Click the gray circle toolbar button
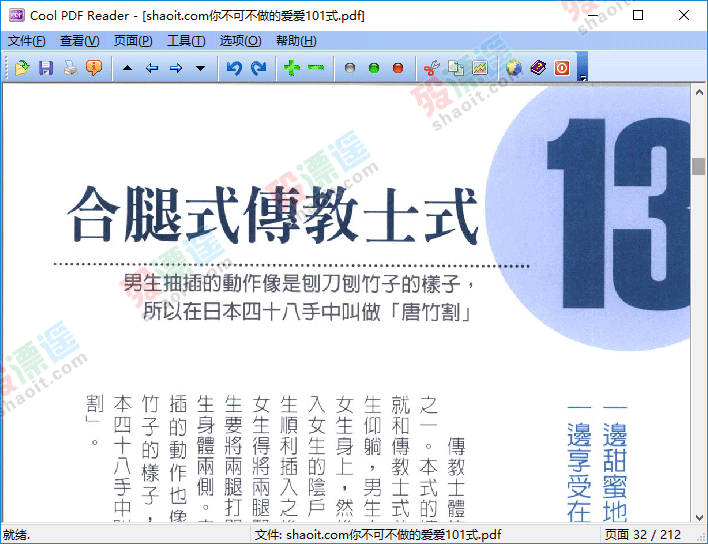Screen dimensions: 708x544 tap(350, 68)
